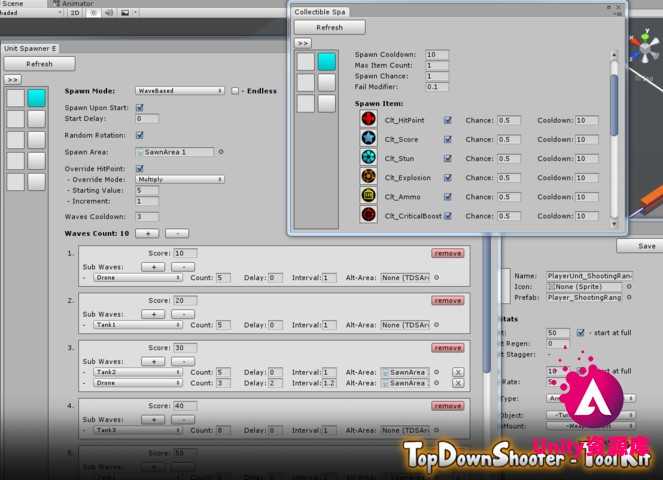Open wave 3 Drone unit dropdown
This screenshot has height=480, width=663.
click(x=138, y=383)
